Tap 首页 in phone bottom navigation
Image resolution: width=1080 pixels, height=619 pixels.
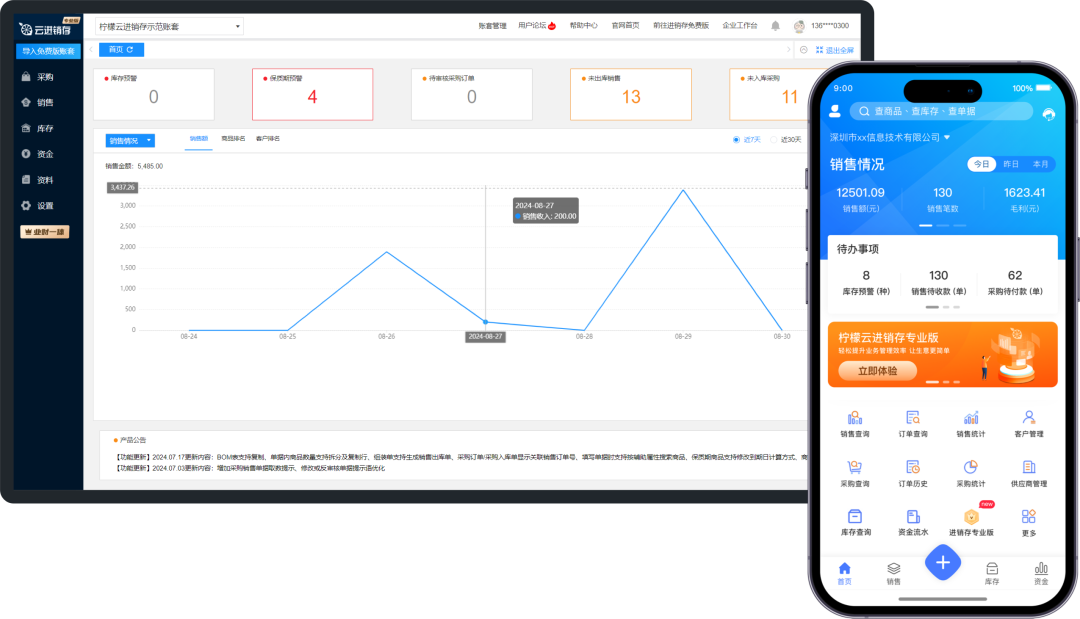[x=844, y=573]
